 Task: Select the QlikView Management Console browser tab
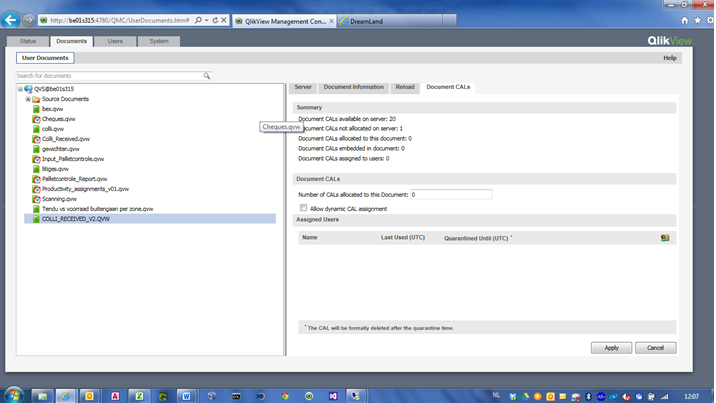click(x=284, y=21)
